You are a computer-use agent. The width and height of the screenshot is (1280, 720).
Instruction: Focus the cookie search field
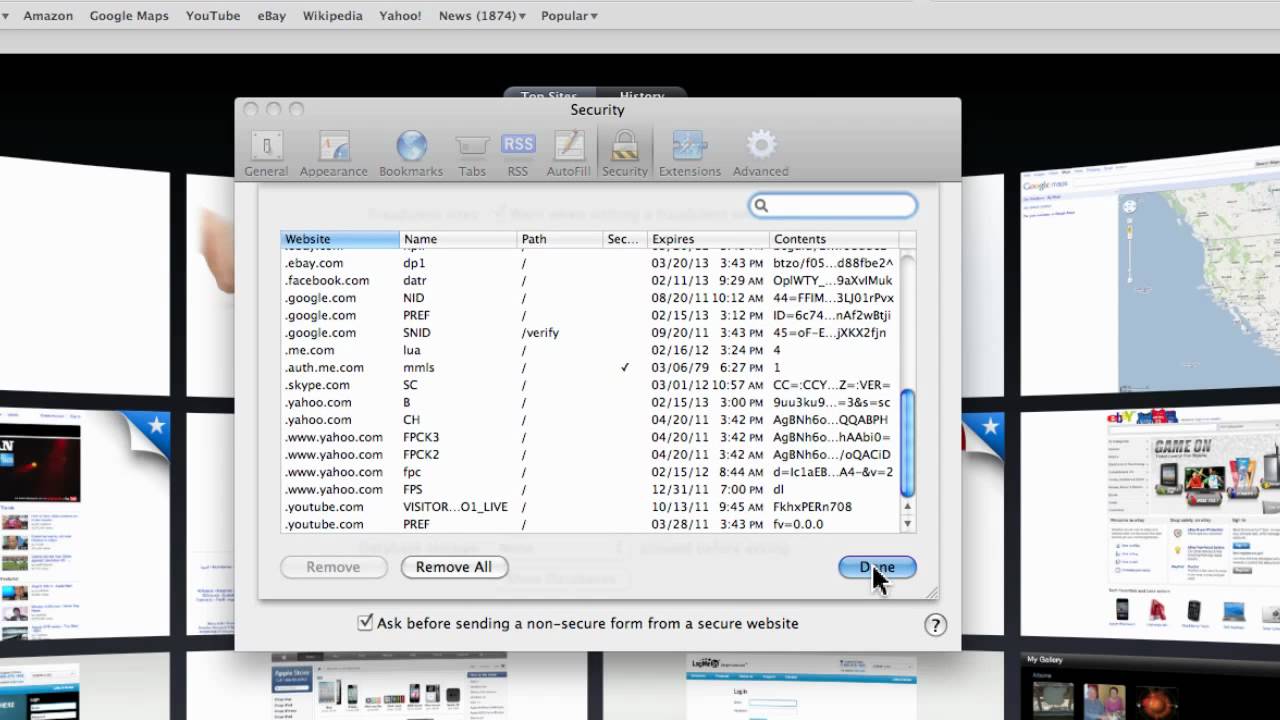coord(833,205)
